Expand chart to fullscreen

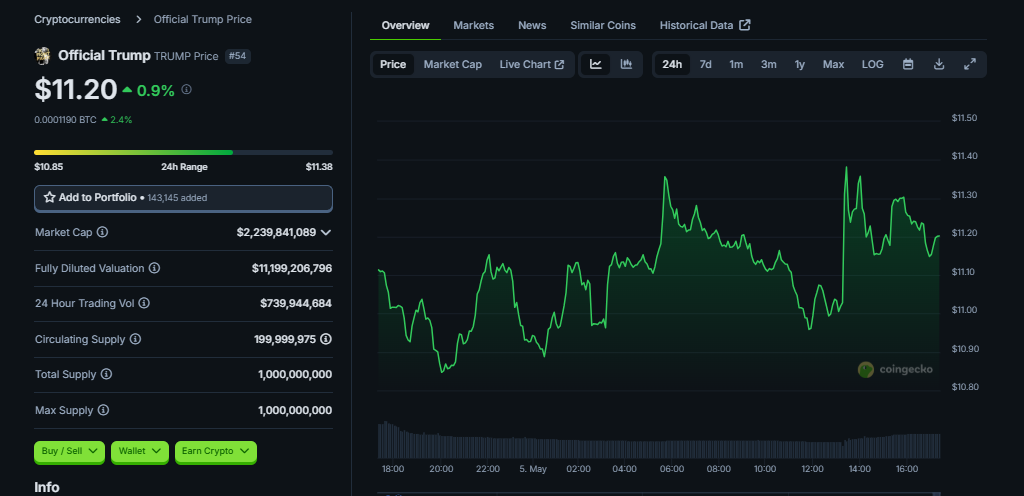[x=970, y=64]
